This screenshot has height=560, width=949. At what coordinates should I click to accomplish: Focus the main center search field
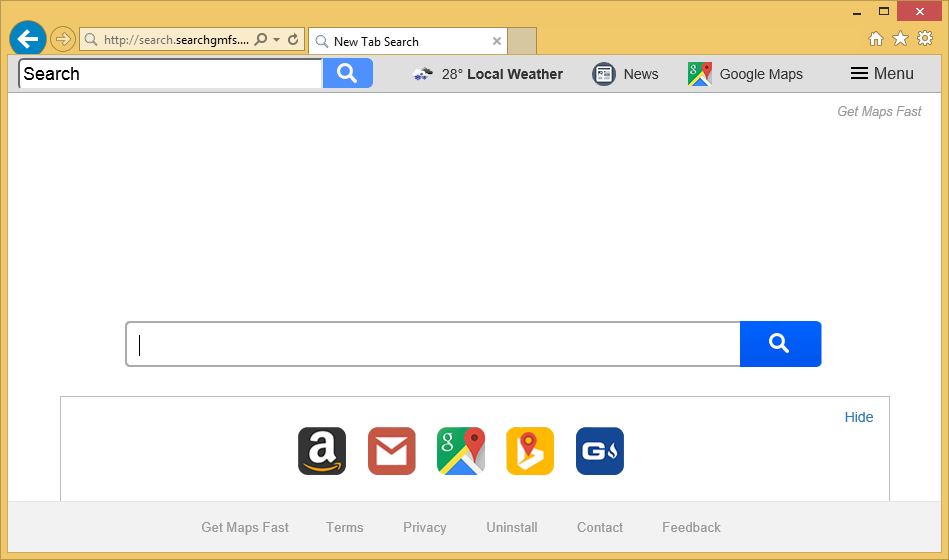[x=433, y=344]
